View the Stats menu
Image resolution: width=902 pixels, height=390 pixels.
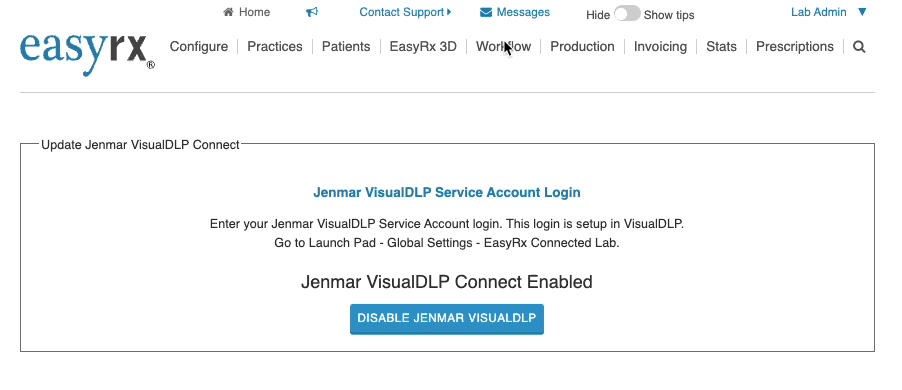(721, 47)
